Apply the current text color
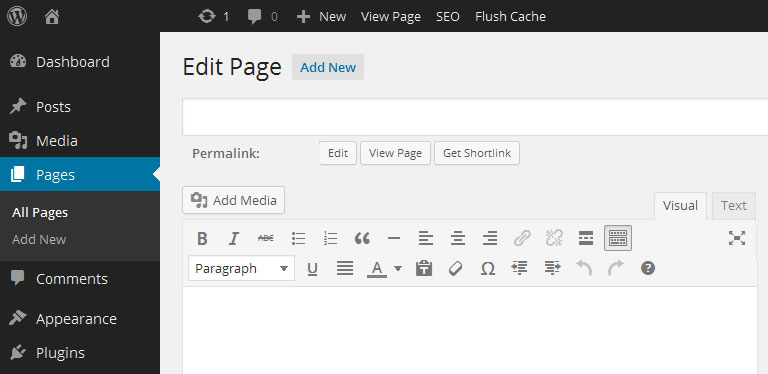This screenshot has width=768, height=374. tap(377, 269)
